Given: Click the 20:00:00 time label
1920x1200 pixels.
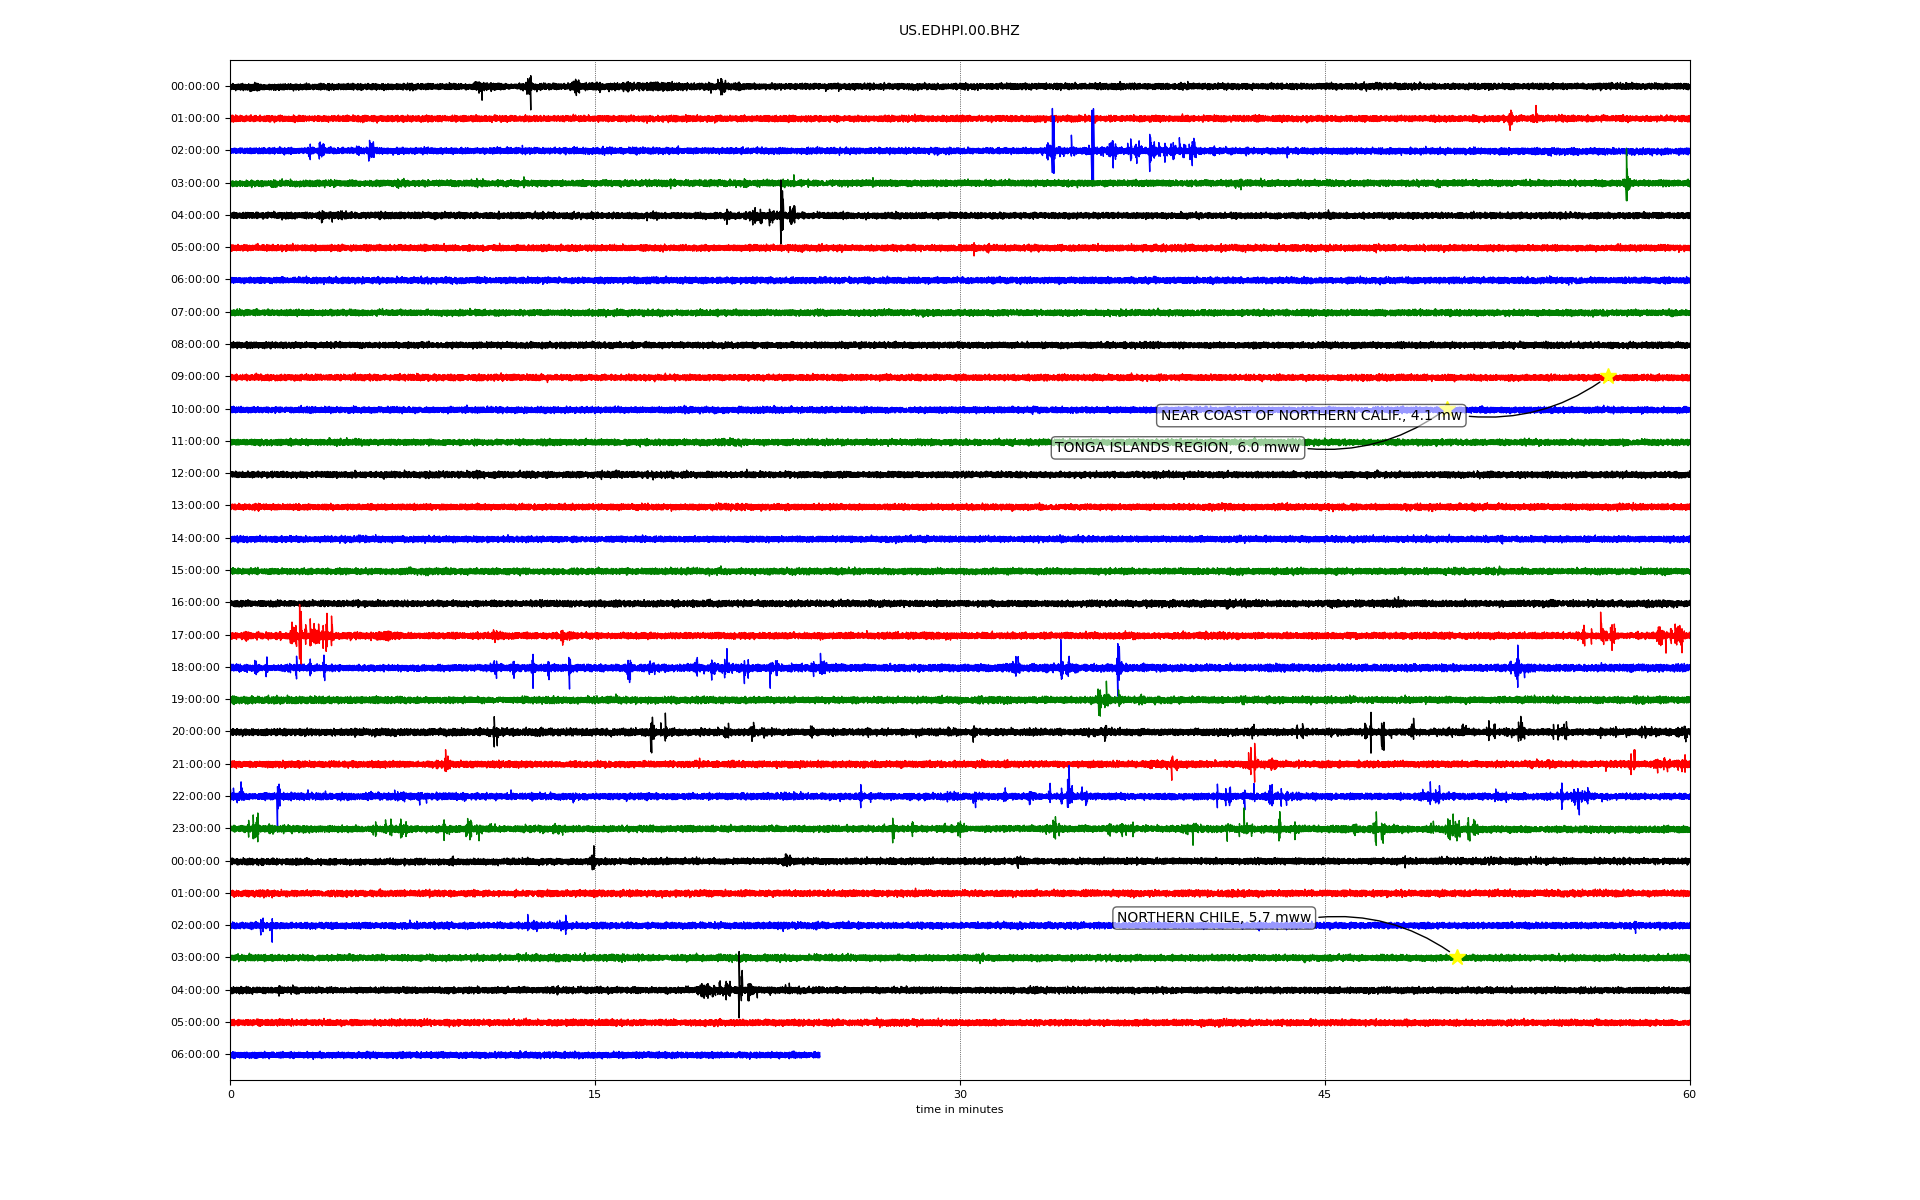Looking at the screenshot, I should (x=195, y=732).
